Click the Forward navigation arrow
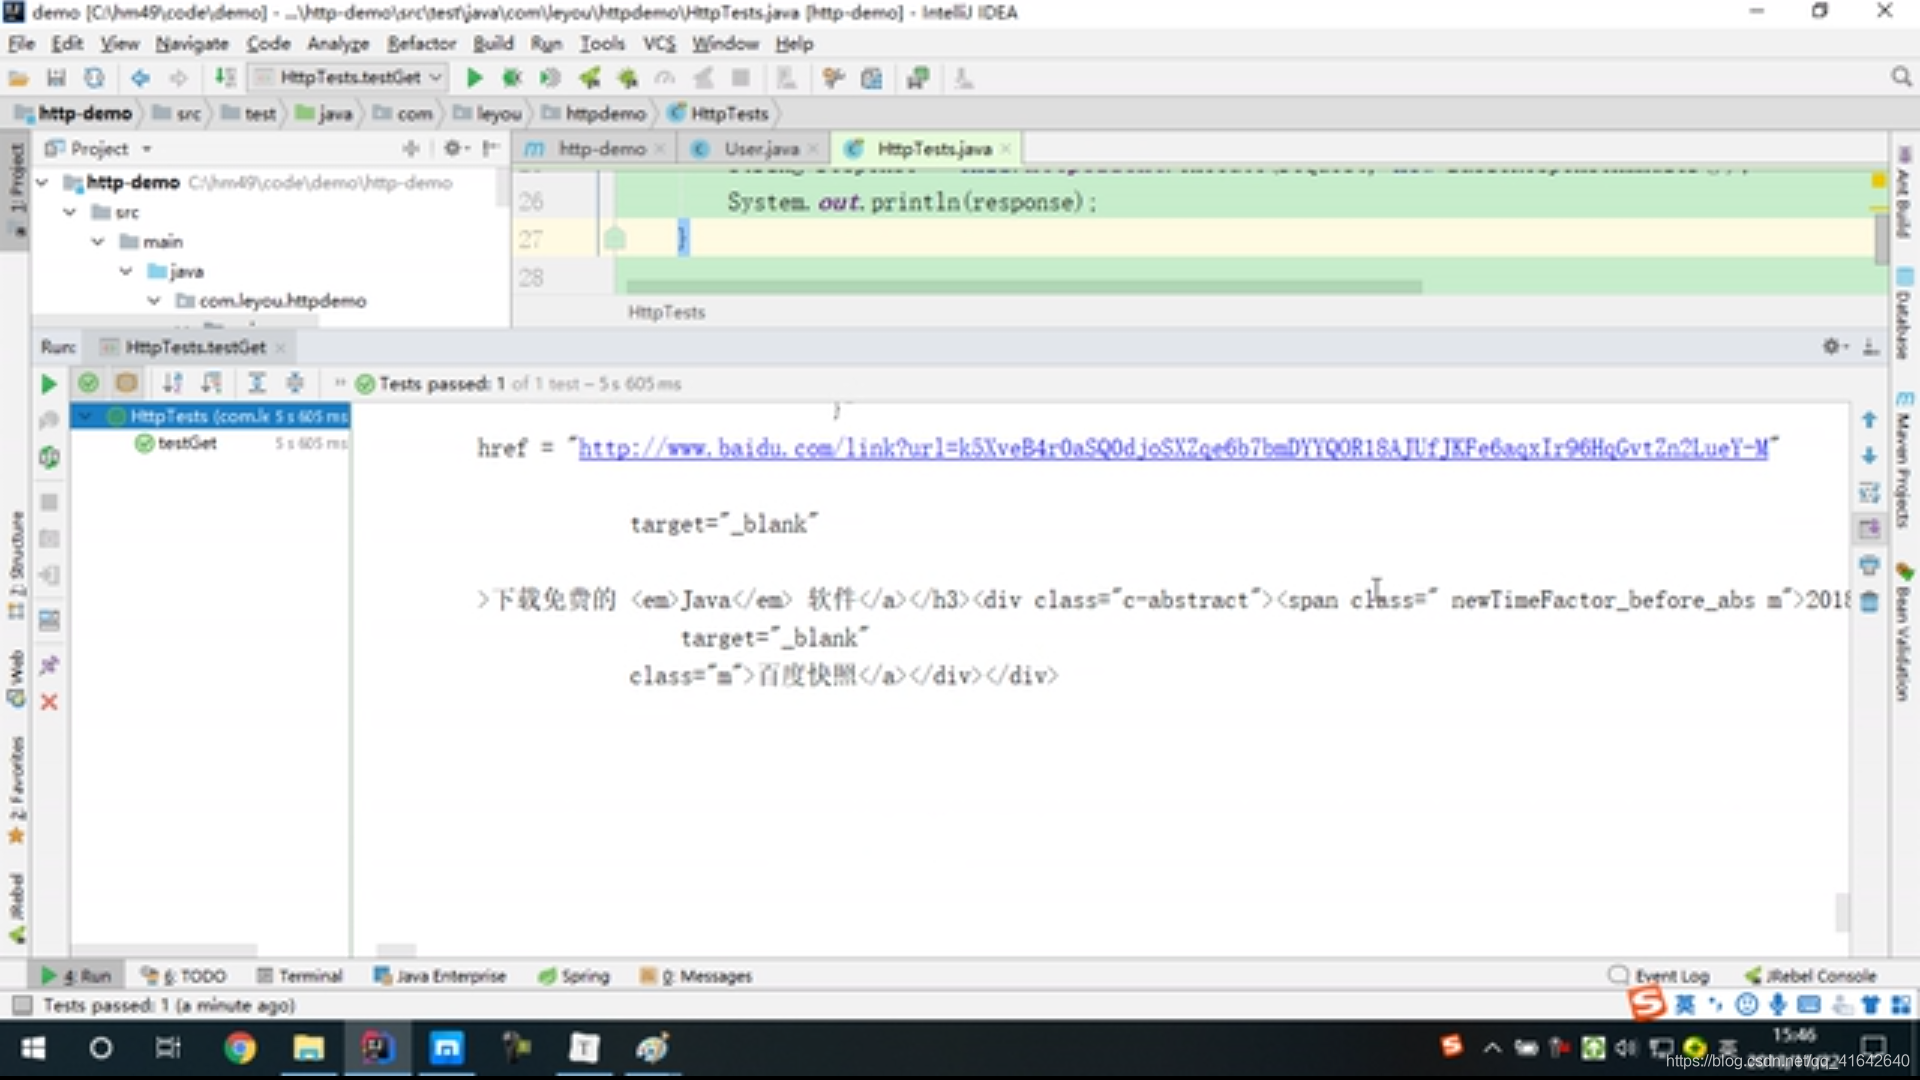The height and width of the screenshot is (1080, 1920). click(x=178, y=78)
